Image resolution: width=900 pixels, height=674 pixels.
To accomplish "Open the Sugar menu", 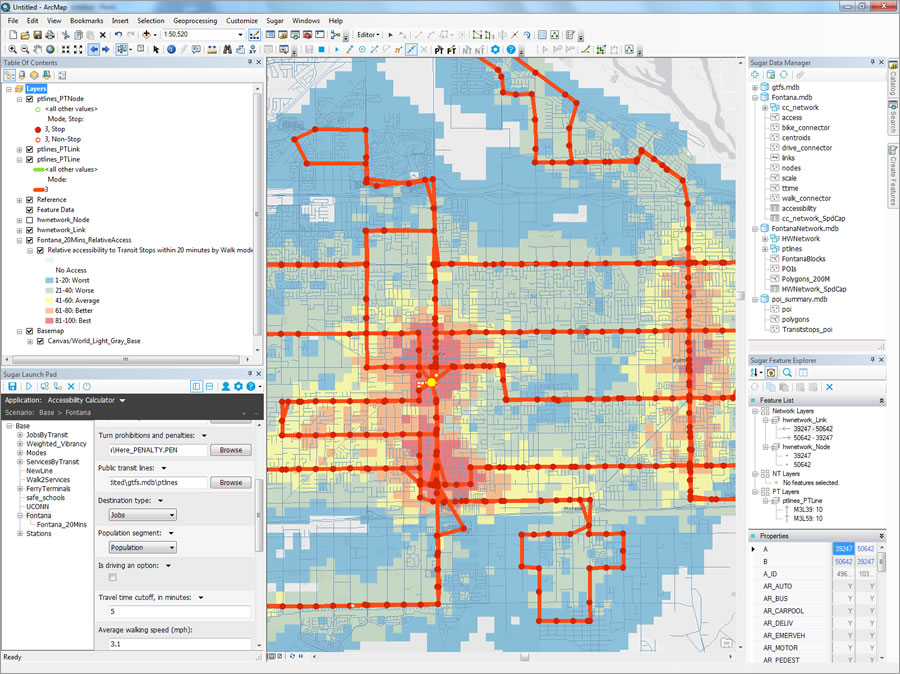I will pos(274,19).
